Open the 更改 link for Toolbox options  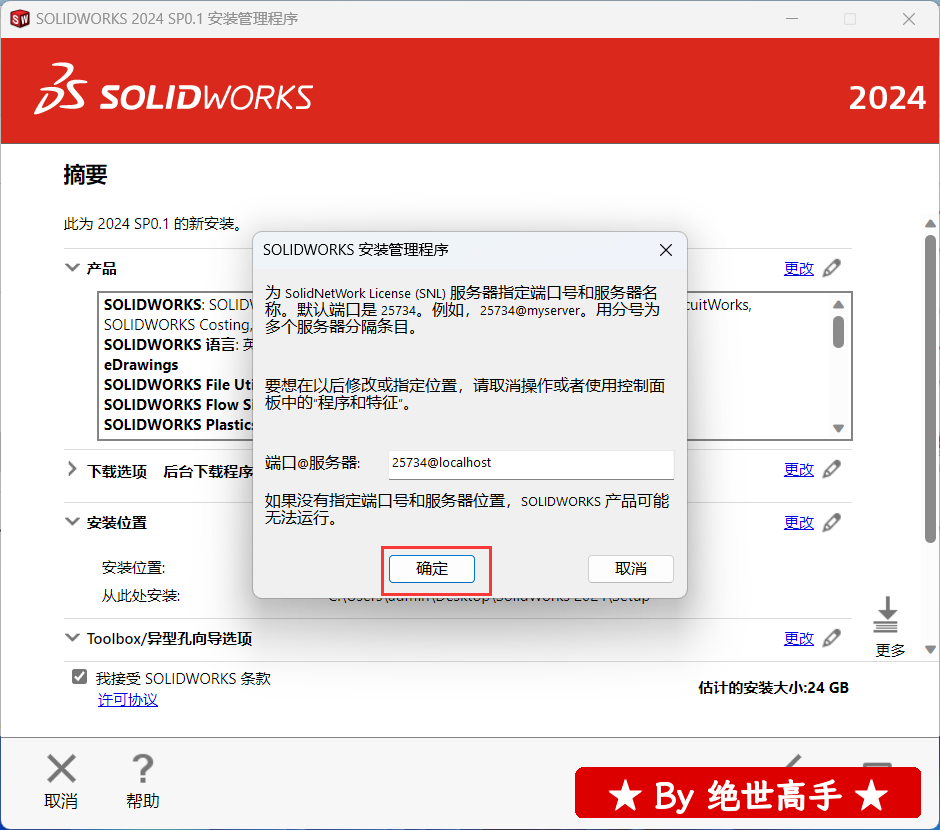(799, 638)
